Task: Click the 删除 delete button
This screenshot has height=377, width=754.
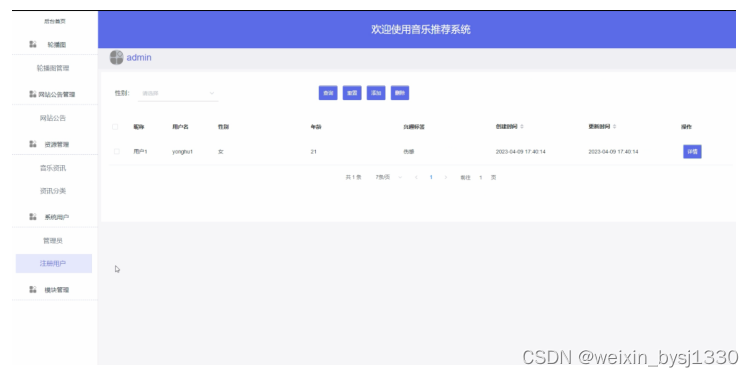Action: pyautogui.click(x=400, y=93)
